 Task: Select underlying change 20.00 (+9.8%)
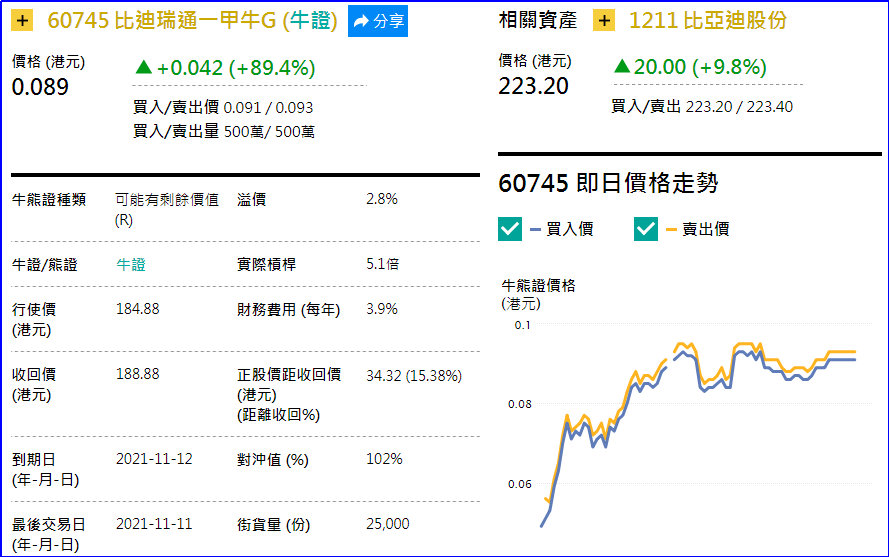click(x=690, y=67)
